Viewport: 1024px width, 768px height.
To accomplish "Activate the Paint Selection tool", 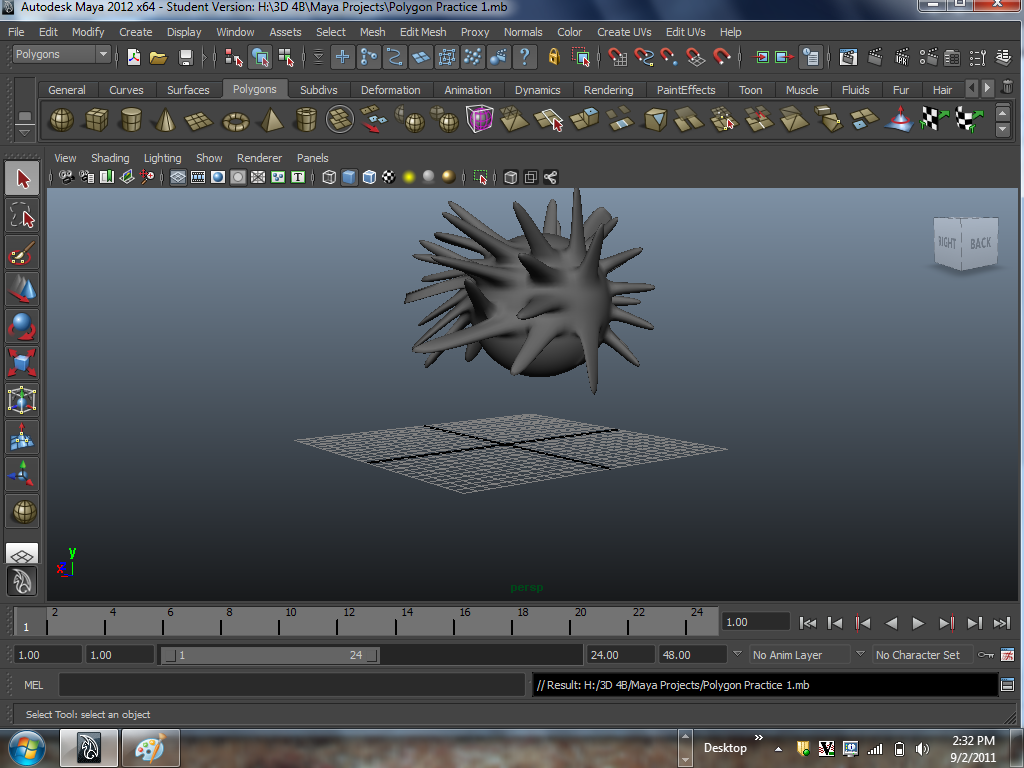I will pos(22,253).
